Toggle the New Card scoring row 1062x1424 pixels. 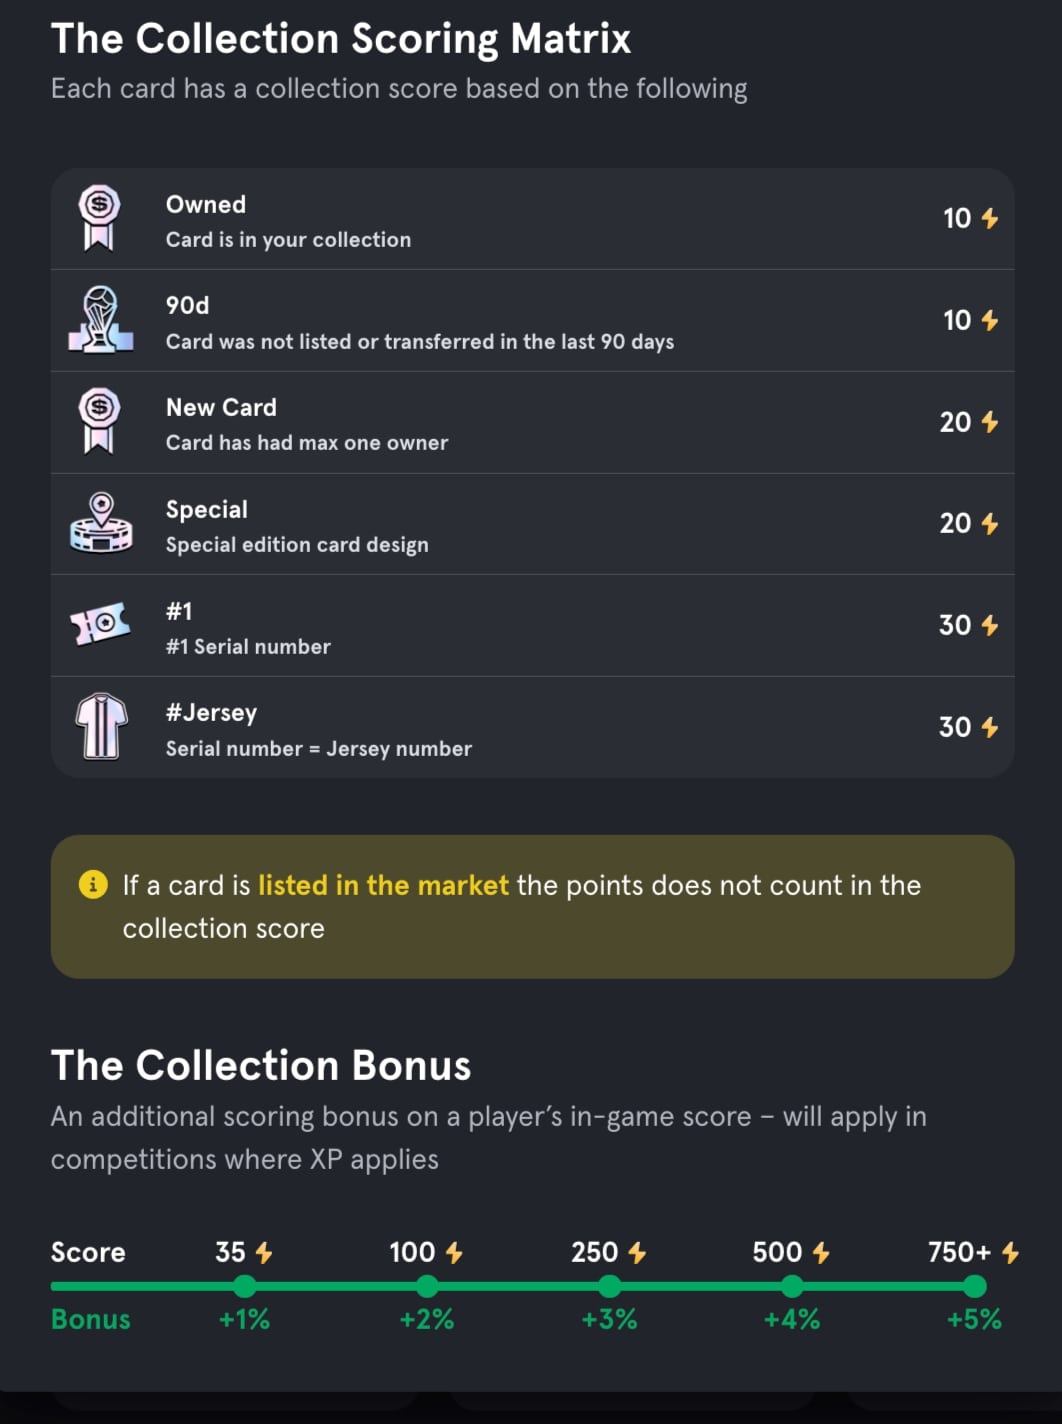[x=531, y=421]
